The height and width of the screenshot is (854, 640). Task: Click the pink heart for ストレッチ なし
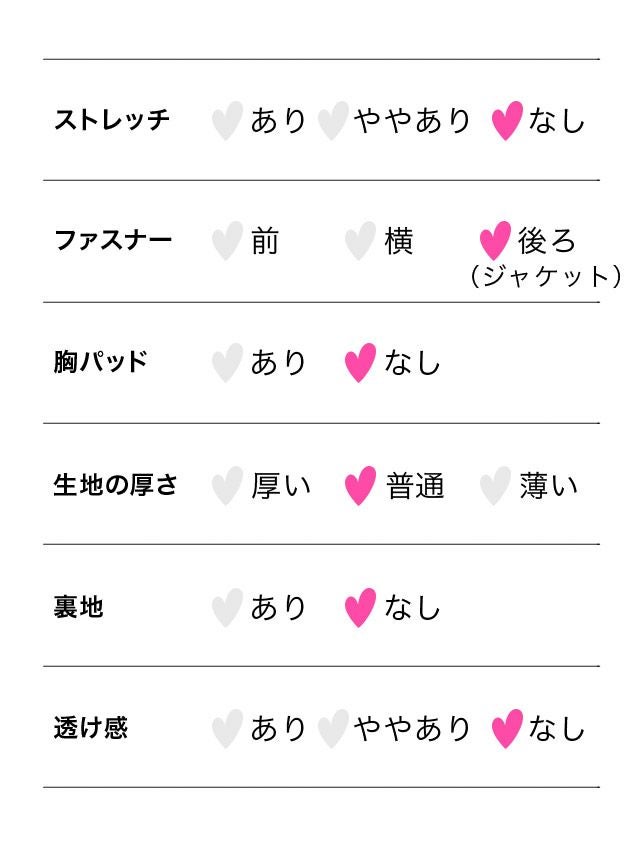click(x=507, y=121)
